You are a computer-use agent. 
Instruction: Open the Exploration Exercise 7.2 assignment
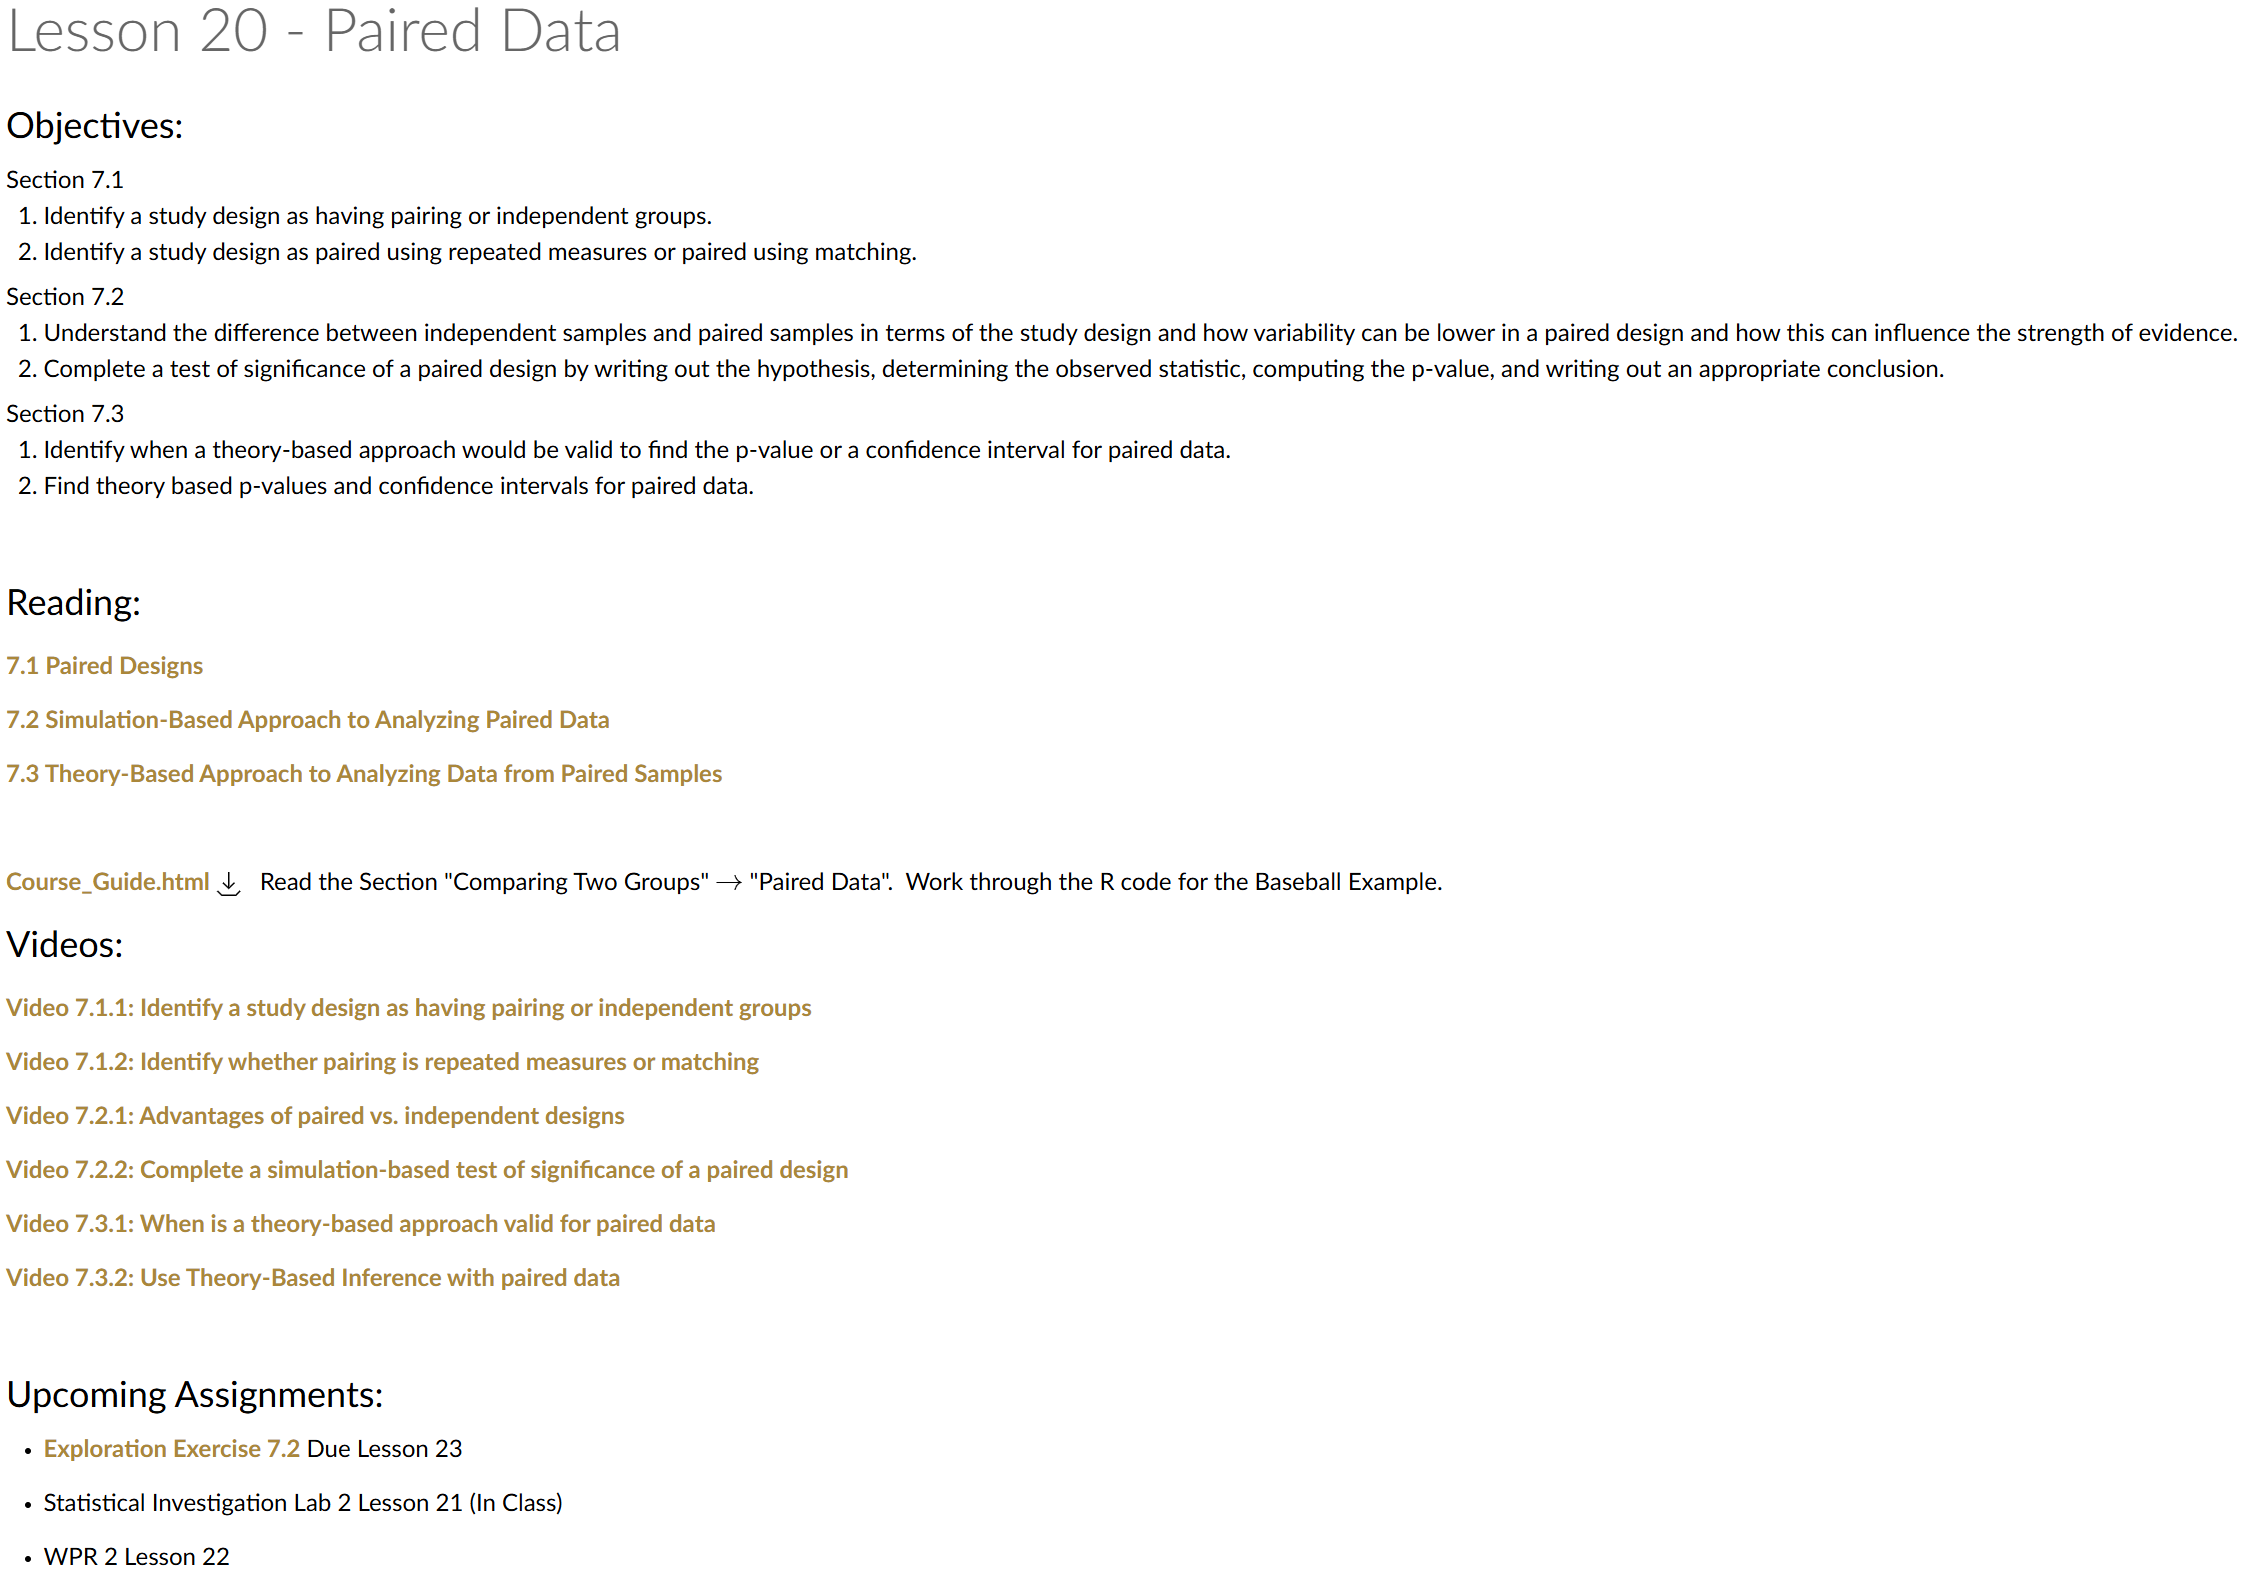coord(172,1449)
